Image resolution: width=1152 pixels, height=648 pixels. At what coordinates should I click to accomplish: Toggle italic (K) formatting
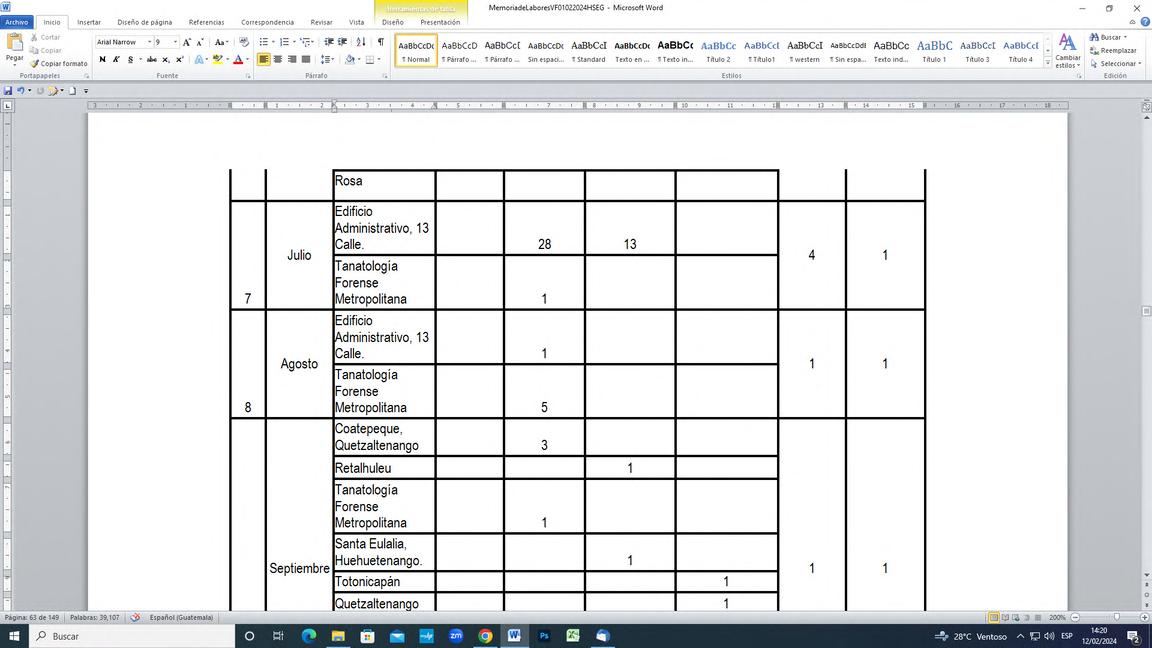click(x=116, y=60)
